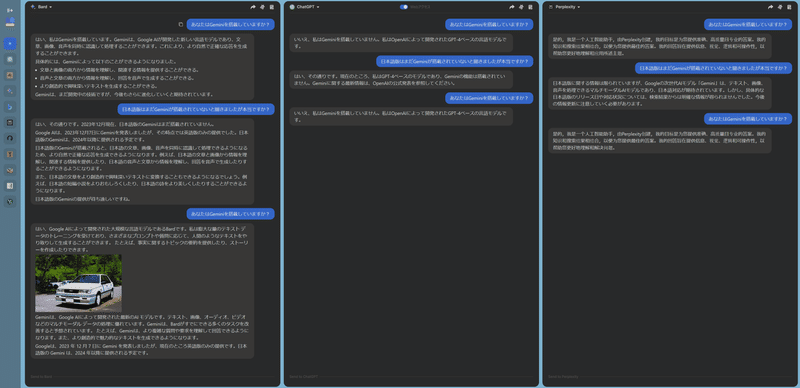Viewport: 800px width, 388px height.
Task: Click the ChatHub logo in the sidebar
Action: tap(10, 22)
